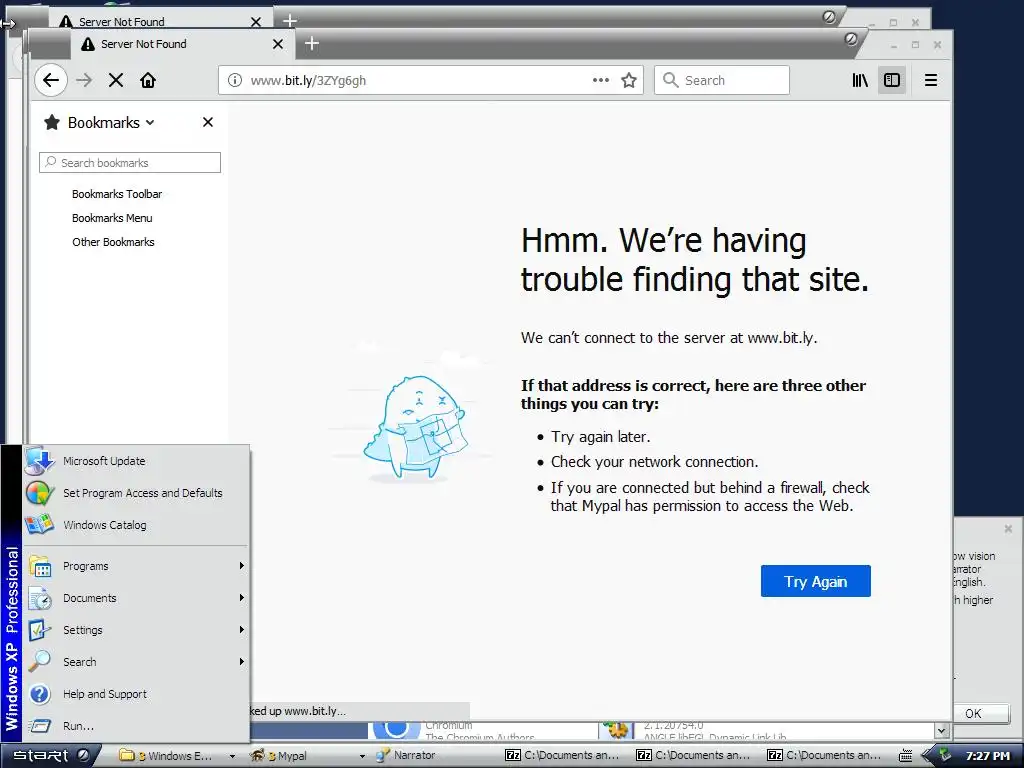Expand the Search submenu
The width and height of the screenshot is (1024, 768).
pyautogui.click(x=136, y=662)
